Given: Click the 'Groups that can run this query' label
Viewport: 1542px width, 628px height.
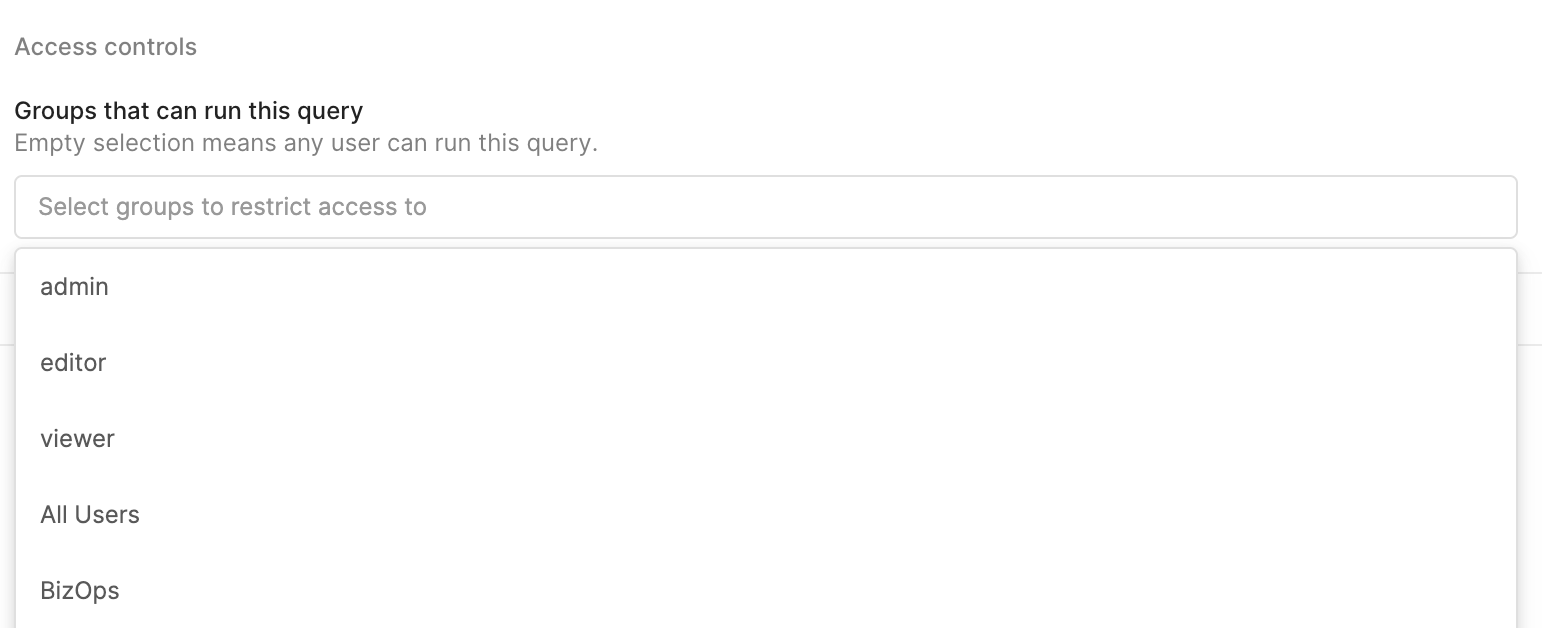Looking at the screenshot, I should (x=189, y=110).
